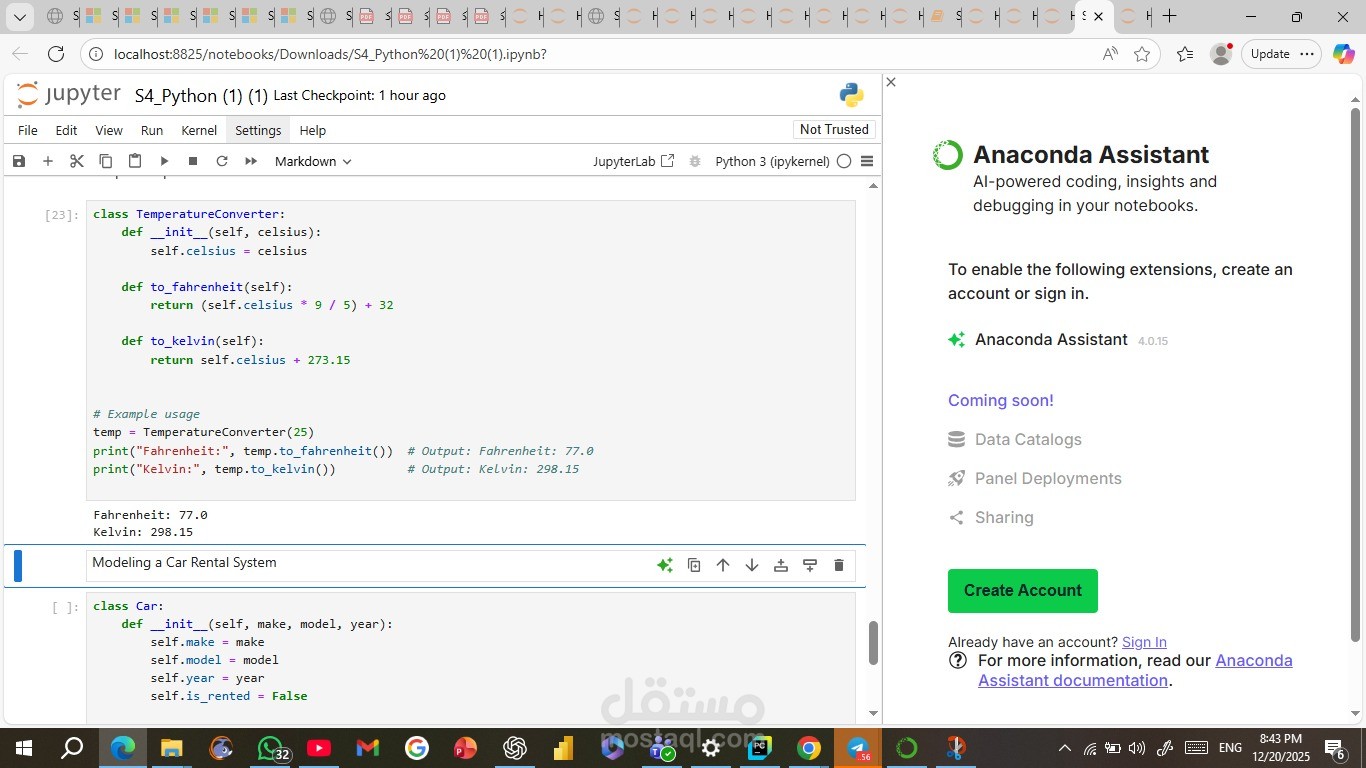Stop the kernel via the square icon
1366x768 pixels.
(x=191, y=161)
